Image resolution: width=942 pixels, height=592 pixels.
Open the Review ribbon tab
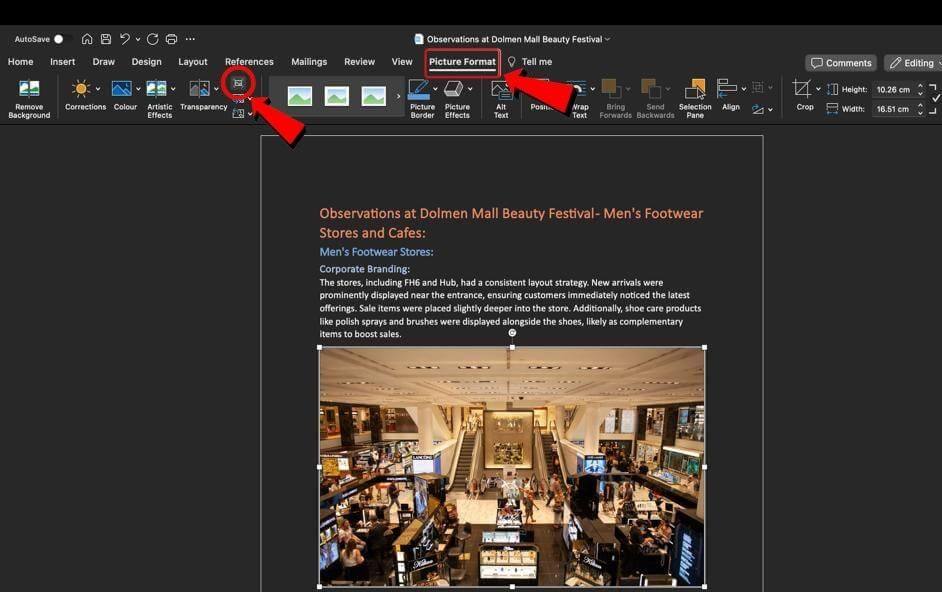tap(359, 61)
